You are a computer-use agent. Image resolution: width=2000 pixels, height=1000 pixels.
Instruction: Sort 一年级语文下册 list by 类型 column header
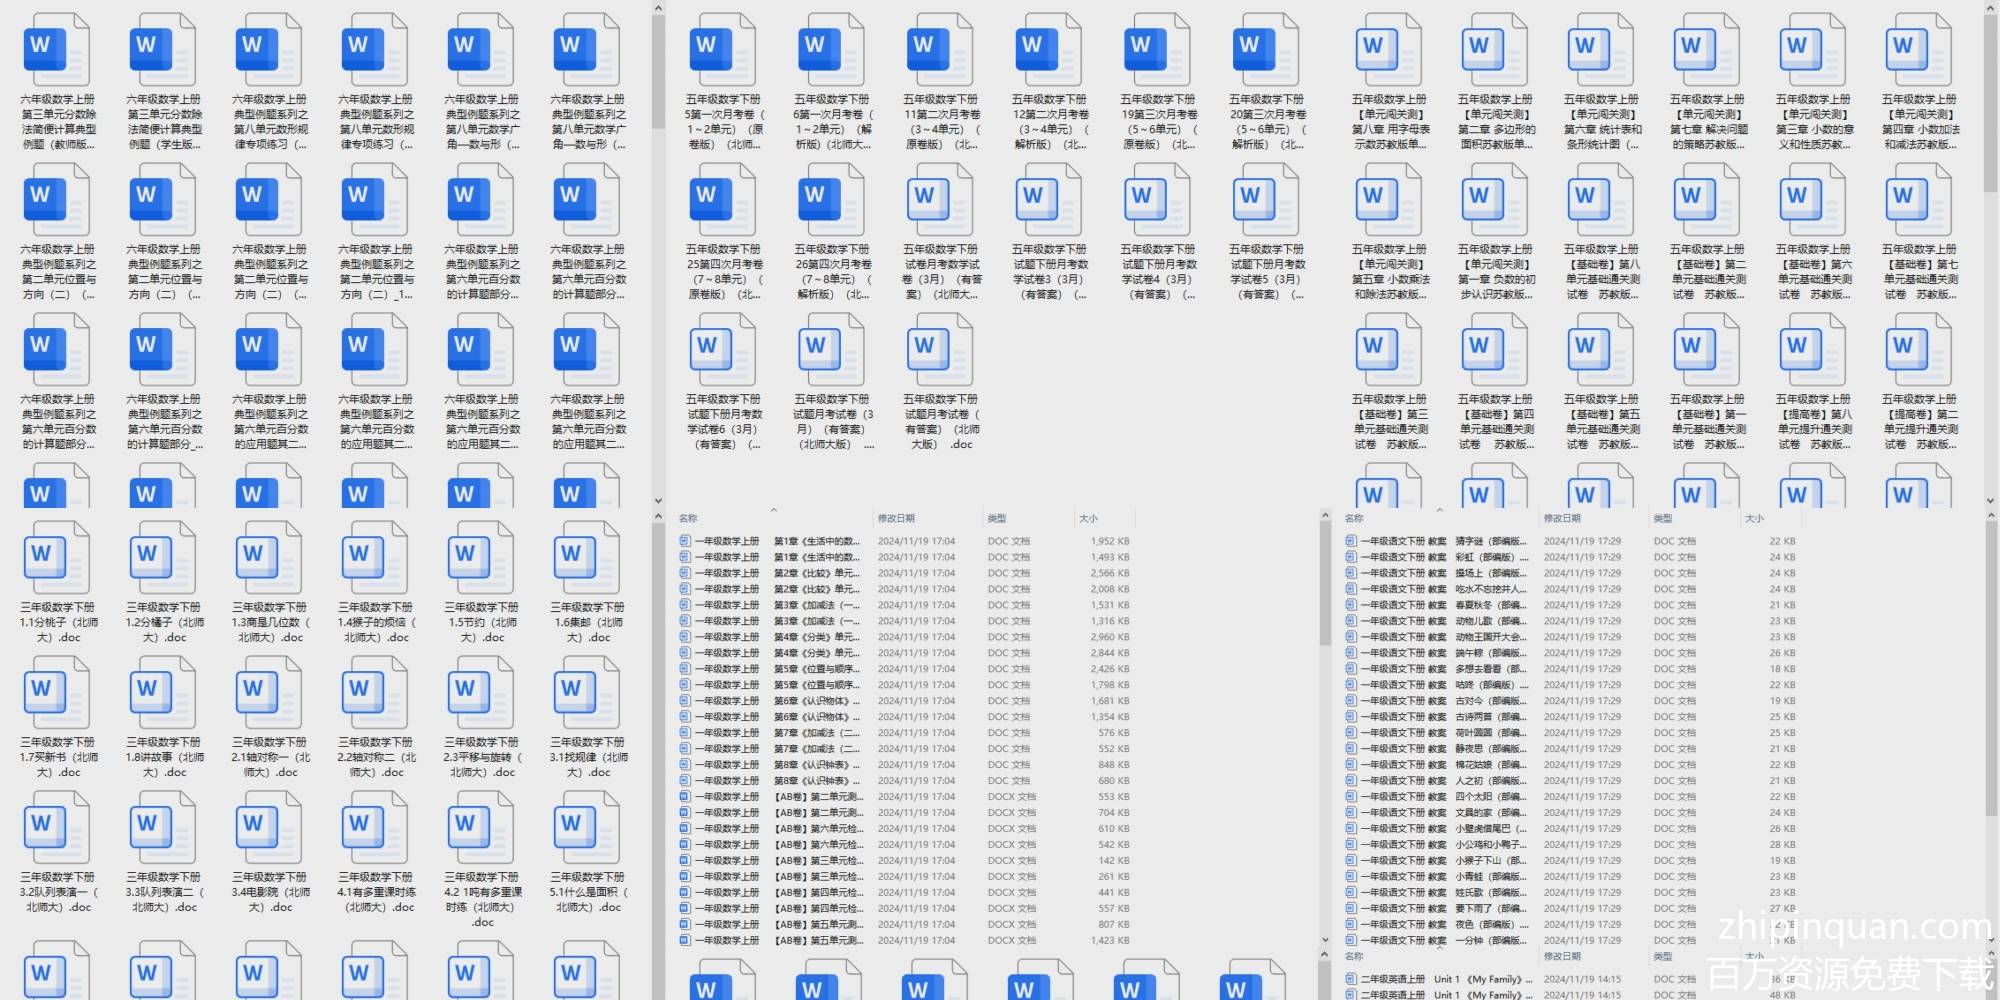(1663, 518)
